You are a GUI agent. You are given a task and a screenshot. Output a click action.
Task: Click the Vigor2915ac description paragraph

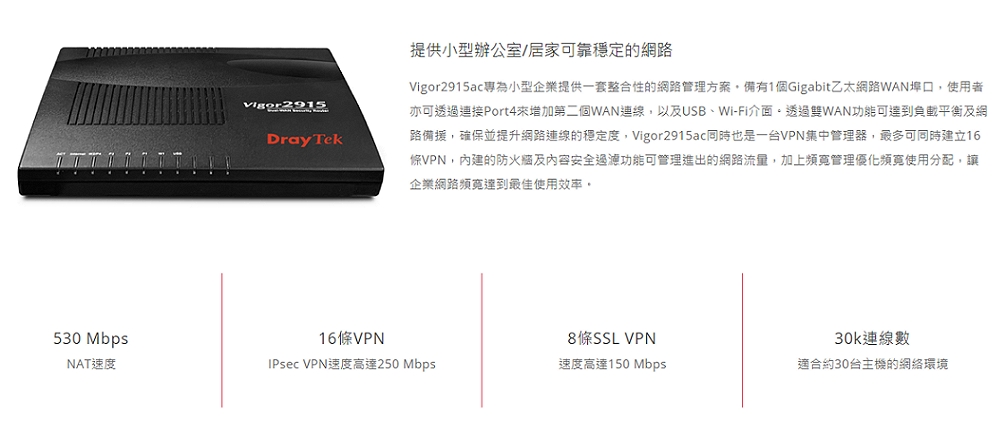[698, 135]
